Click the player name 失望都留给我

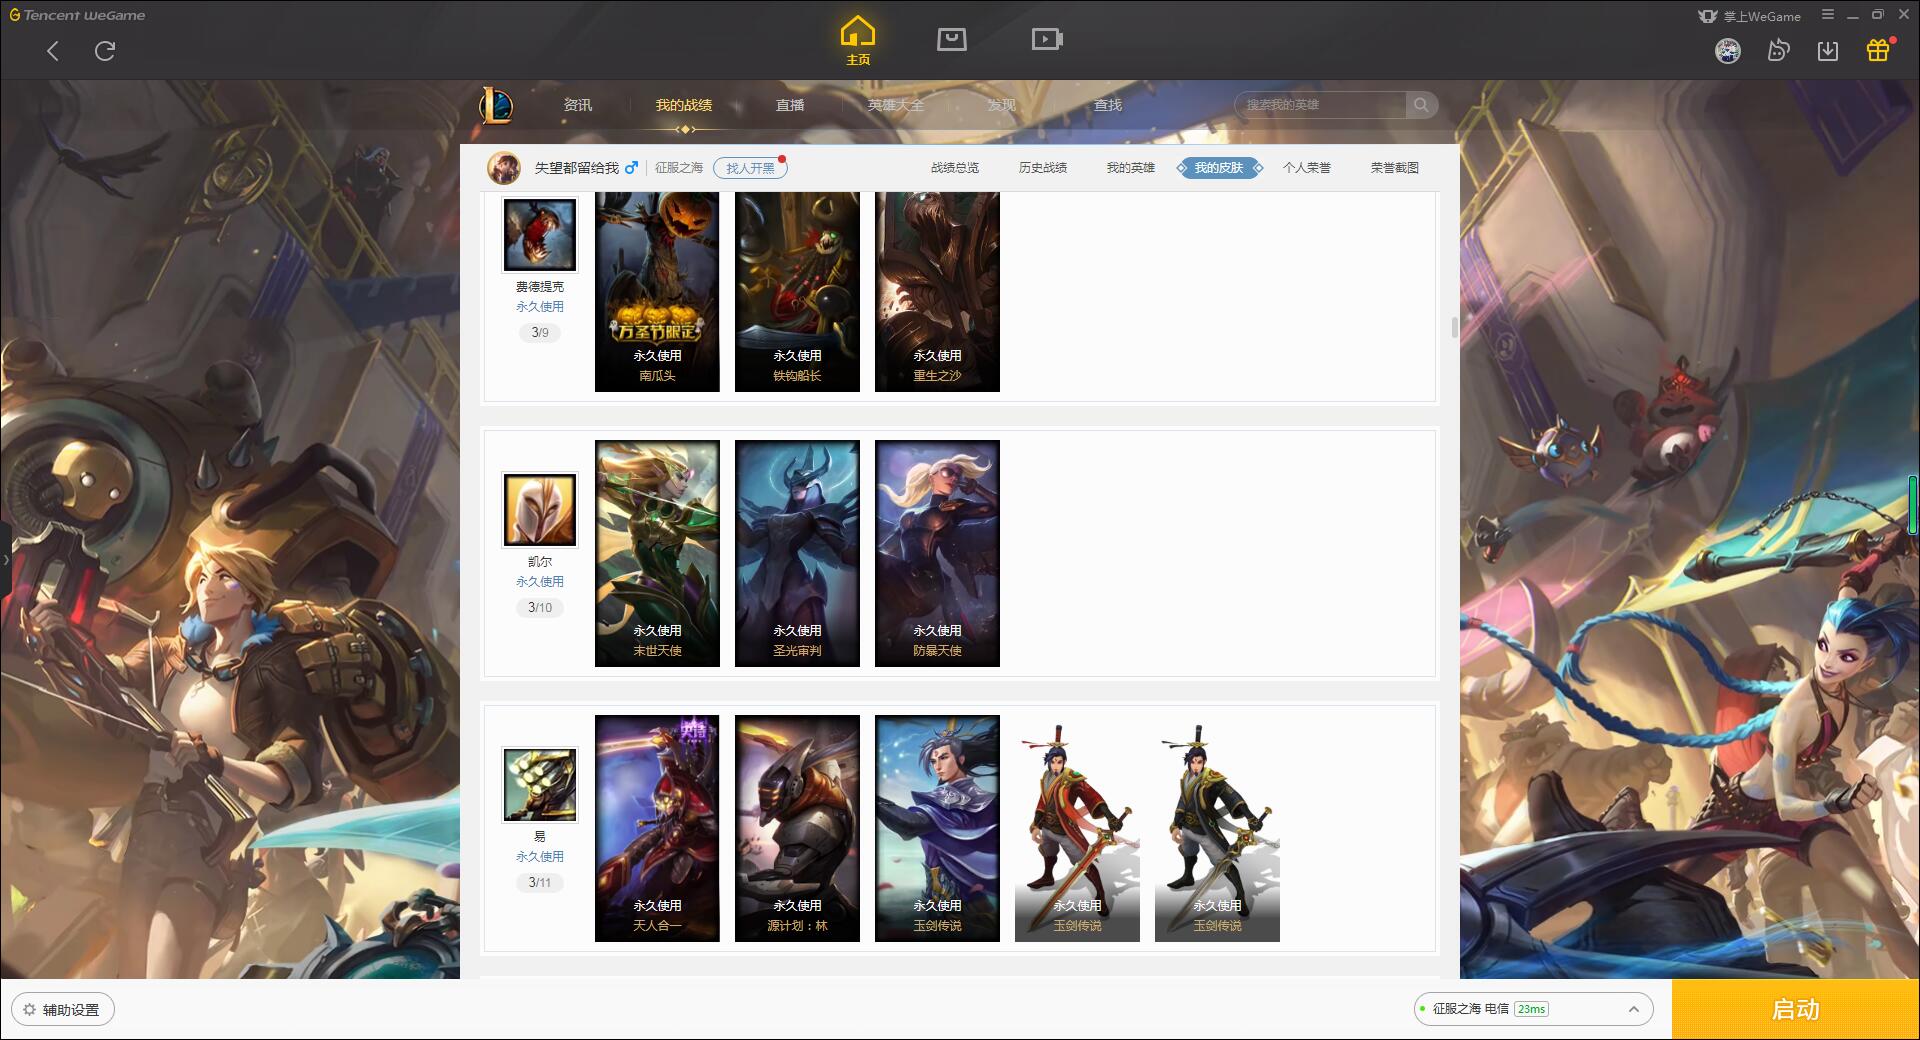pos(577,168)
